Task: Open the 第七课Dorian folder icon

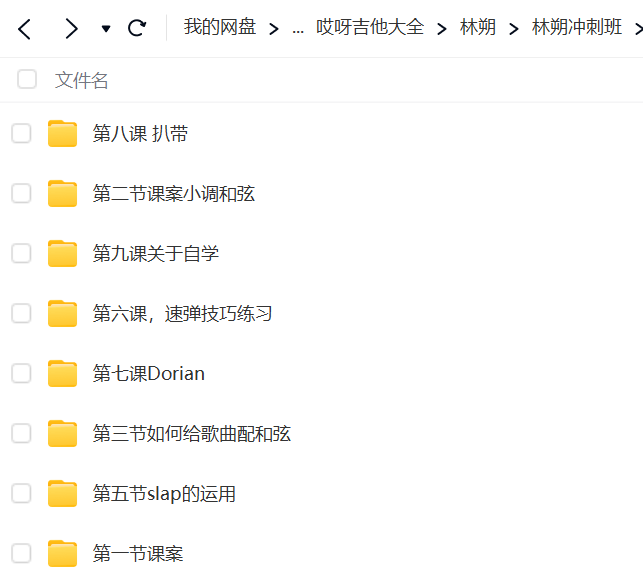Action: [62, 373]
